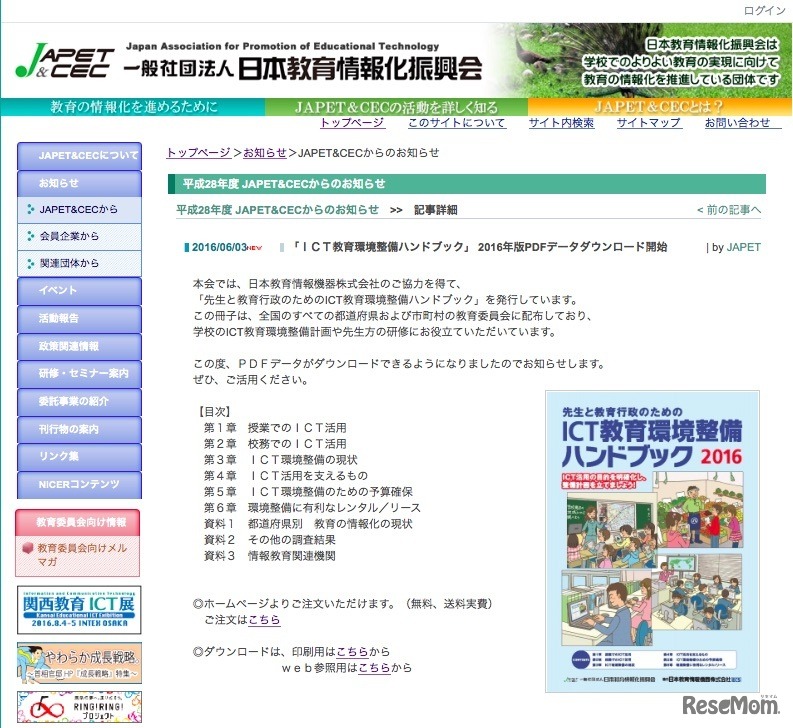Screen dimensions: 793x728
Task: Open サイトマップ link
Action: [649, 123]
